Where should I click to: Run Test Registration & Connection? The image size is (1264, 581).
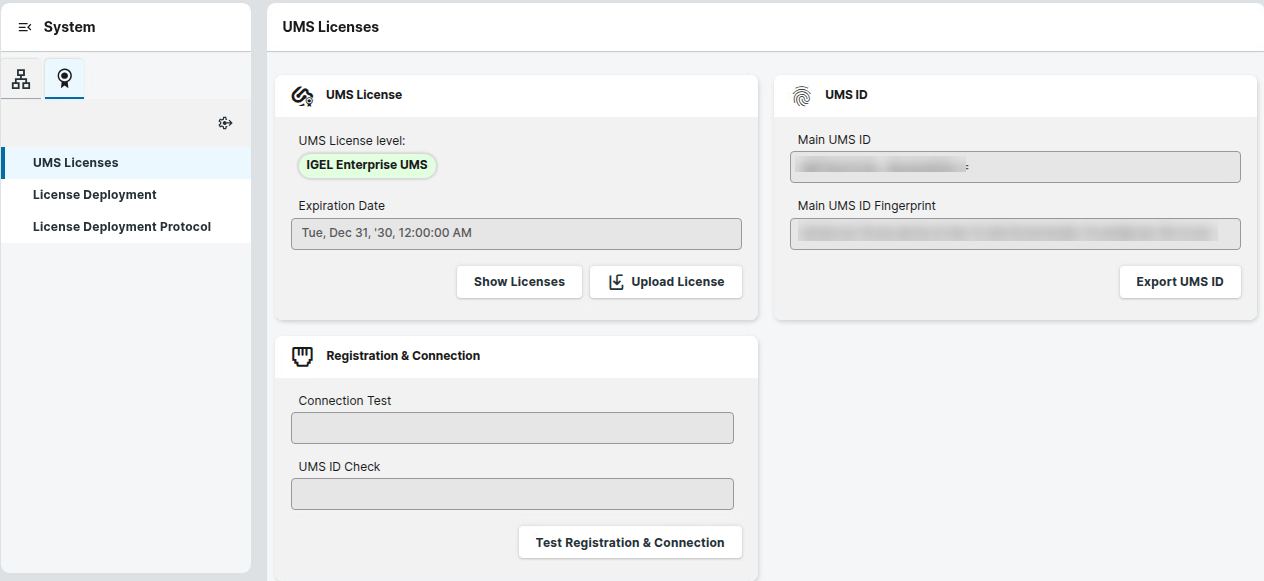[630, 542]
